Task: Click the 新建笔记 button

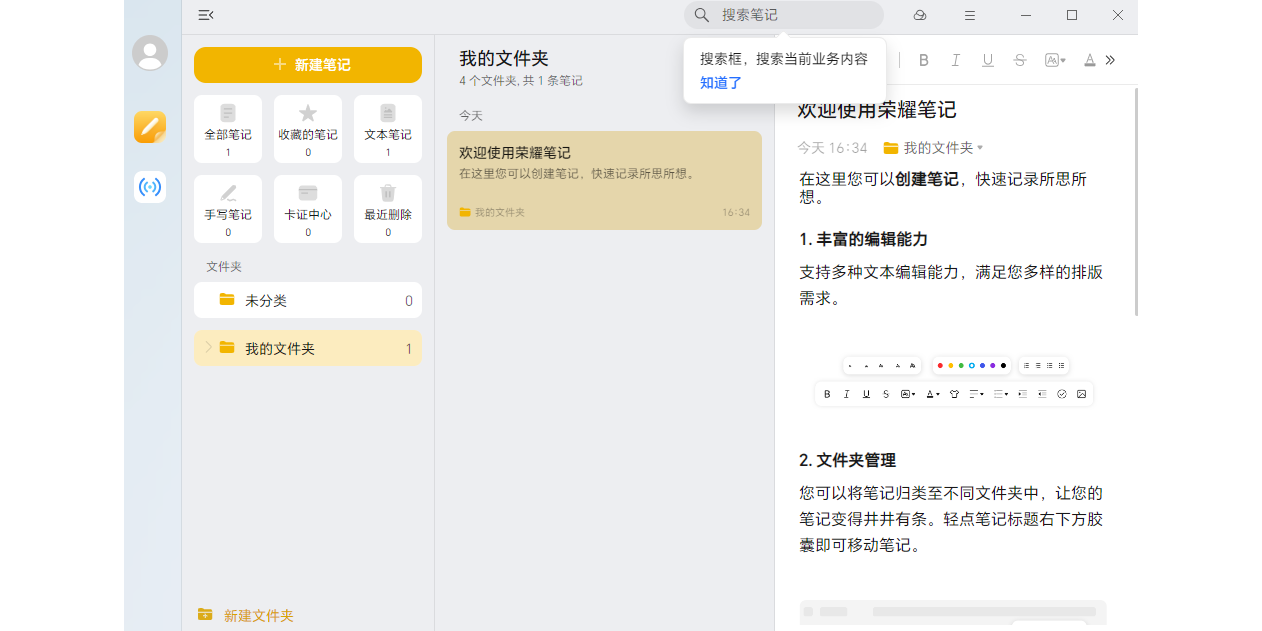Action: [x=308, y=65]
